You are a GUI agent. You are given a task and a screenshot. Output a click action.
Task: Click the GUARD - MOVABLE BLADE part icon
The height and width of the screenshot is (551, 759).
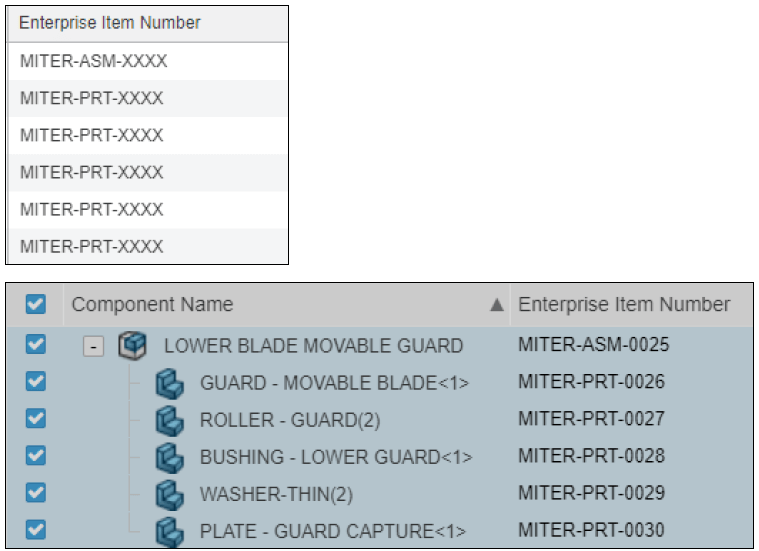170,383
